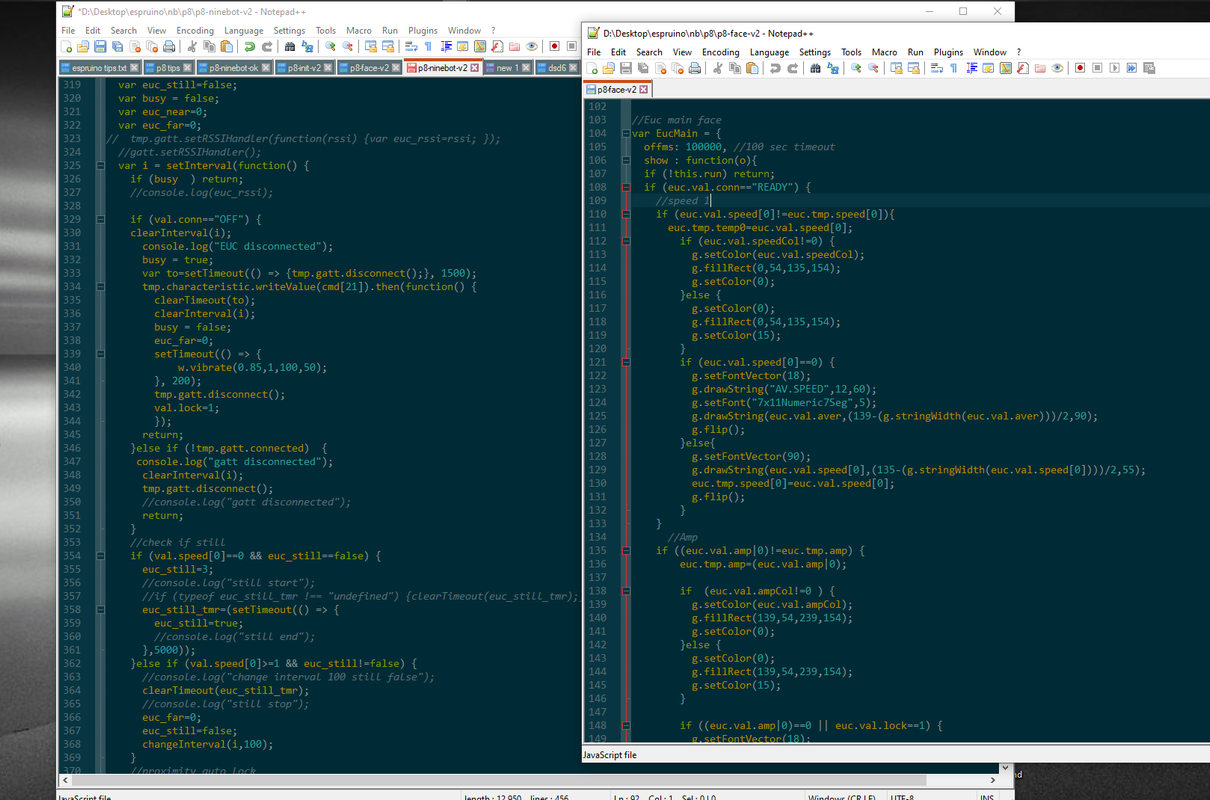Image resolution: width=1210 pixels, height=800 pixels.
Task: Click Zoom Out icon in p8-face-v2 window
Action: (873, 68)
